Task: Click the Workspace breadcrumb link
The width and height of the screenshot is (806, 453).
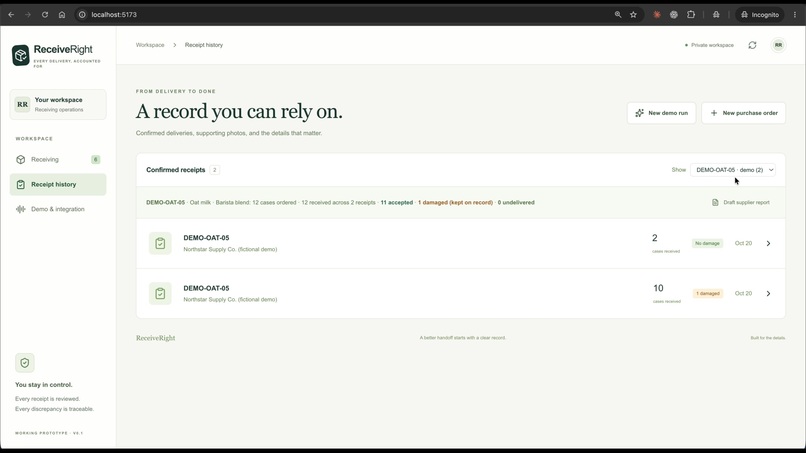Action: tap(150, 45)
